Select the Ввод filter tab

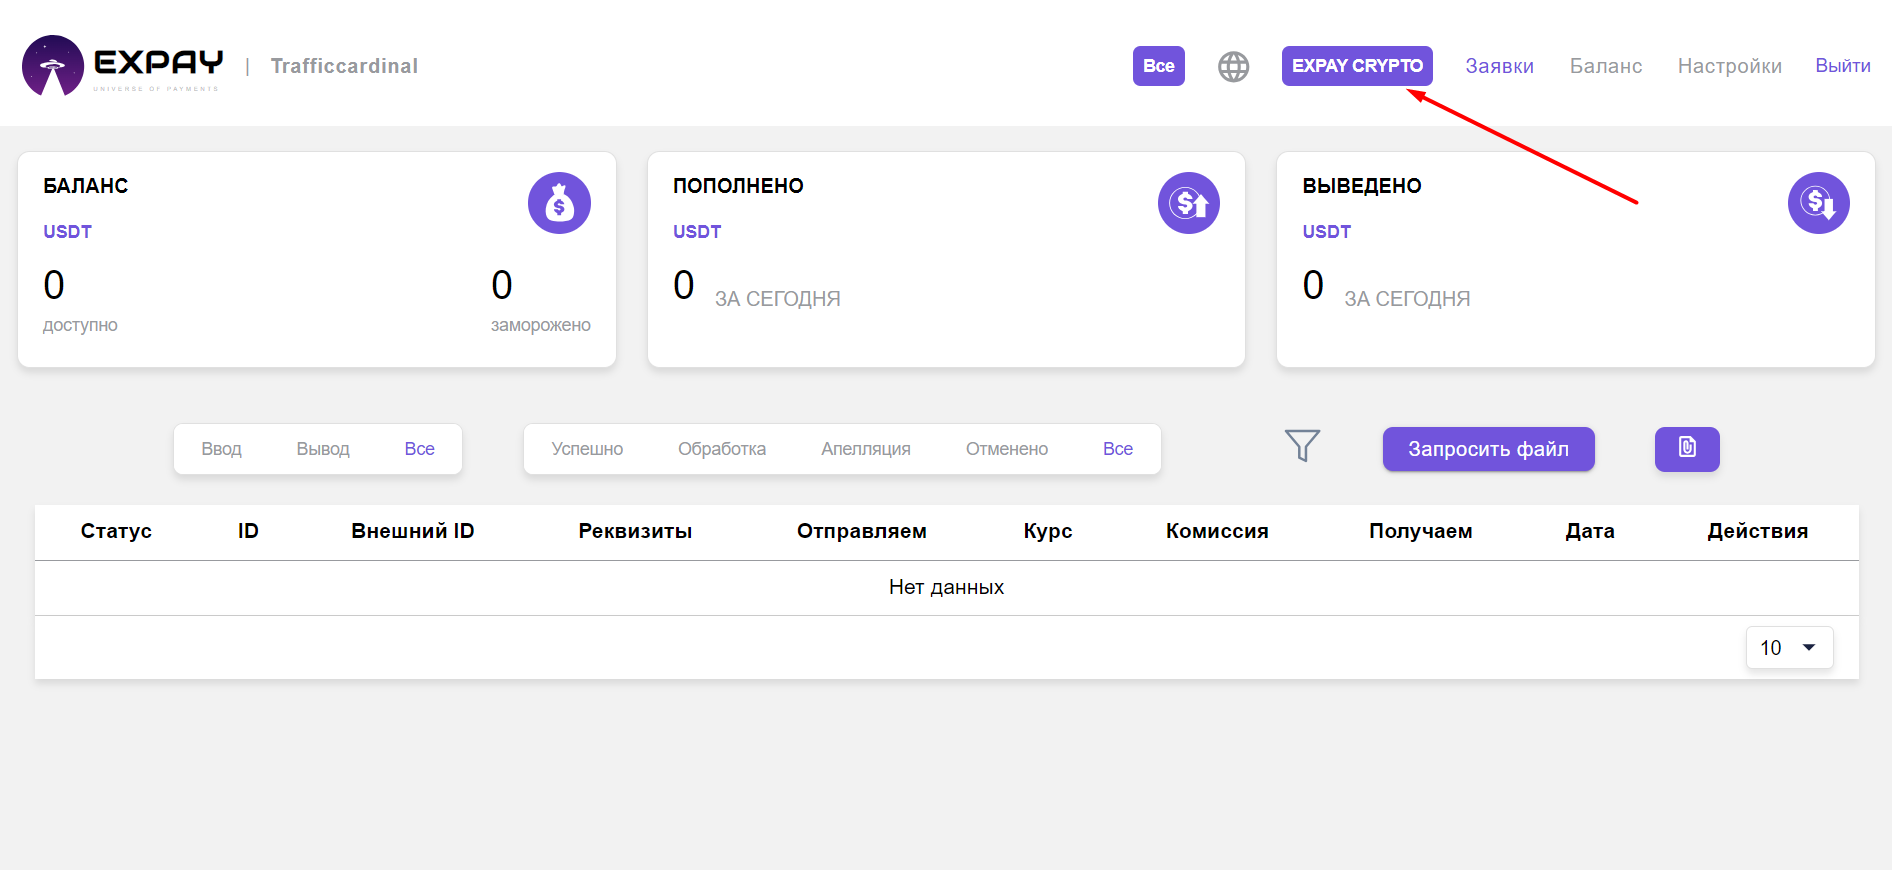(221, 449)
